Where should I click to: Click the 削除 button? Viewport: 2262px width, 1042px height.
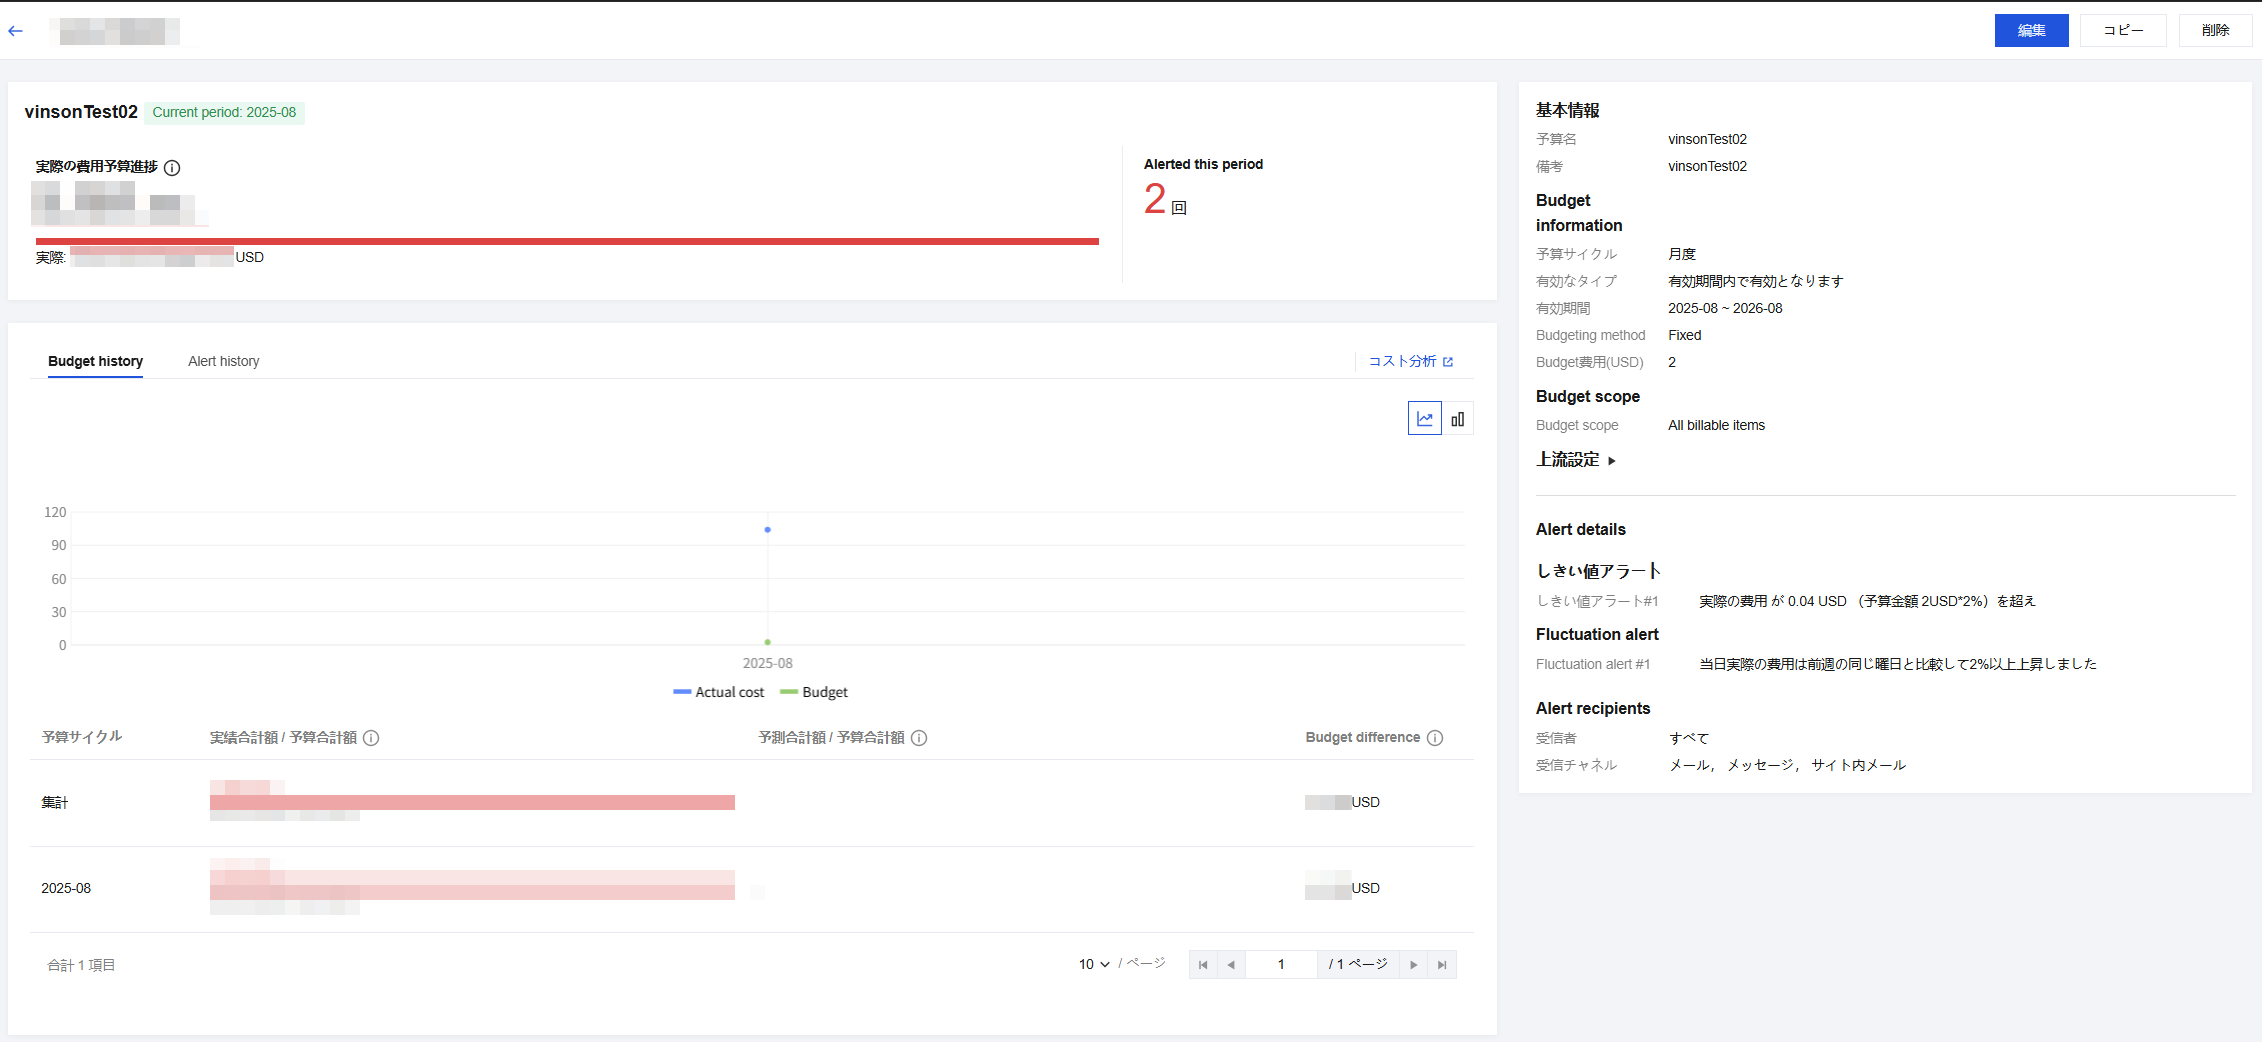click(2215, 31)
